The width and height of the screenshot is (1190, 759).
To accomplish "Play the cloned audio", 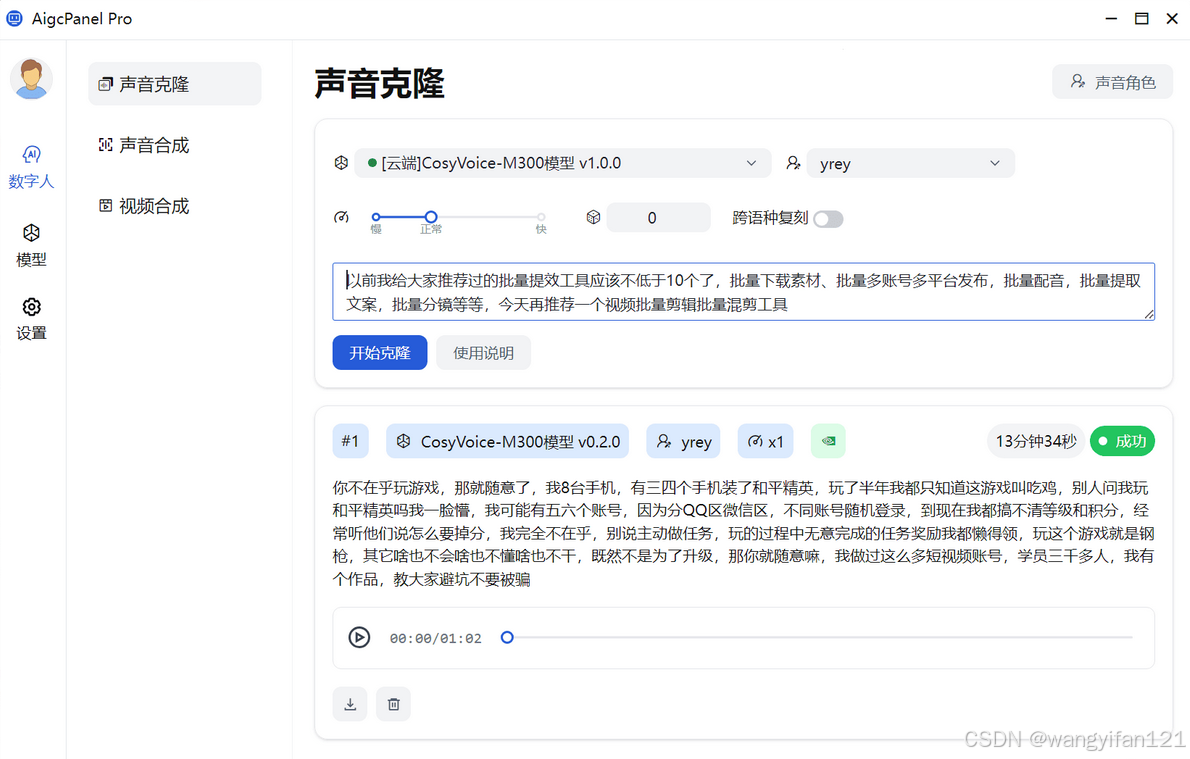I will [x=359, y=638].
